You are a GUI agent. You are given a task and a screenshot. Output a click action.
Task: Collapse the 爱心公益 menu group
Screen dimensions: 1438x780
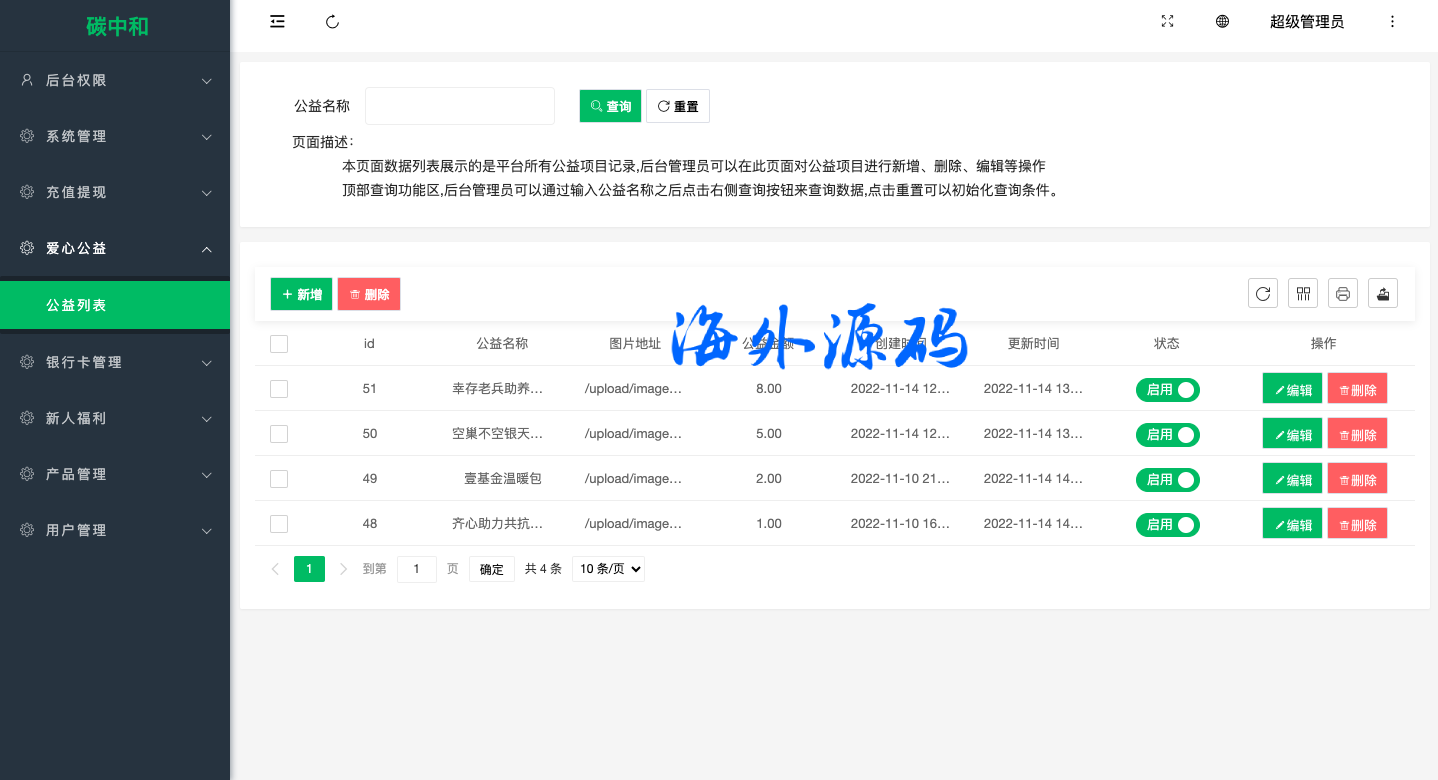point(115,248)
